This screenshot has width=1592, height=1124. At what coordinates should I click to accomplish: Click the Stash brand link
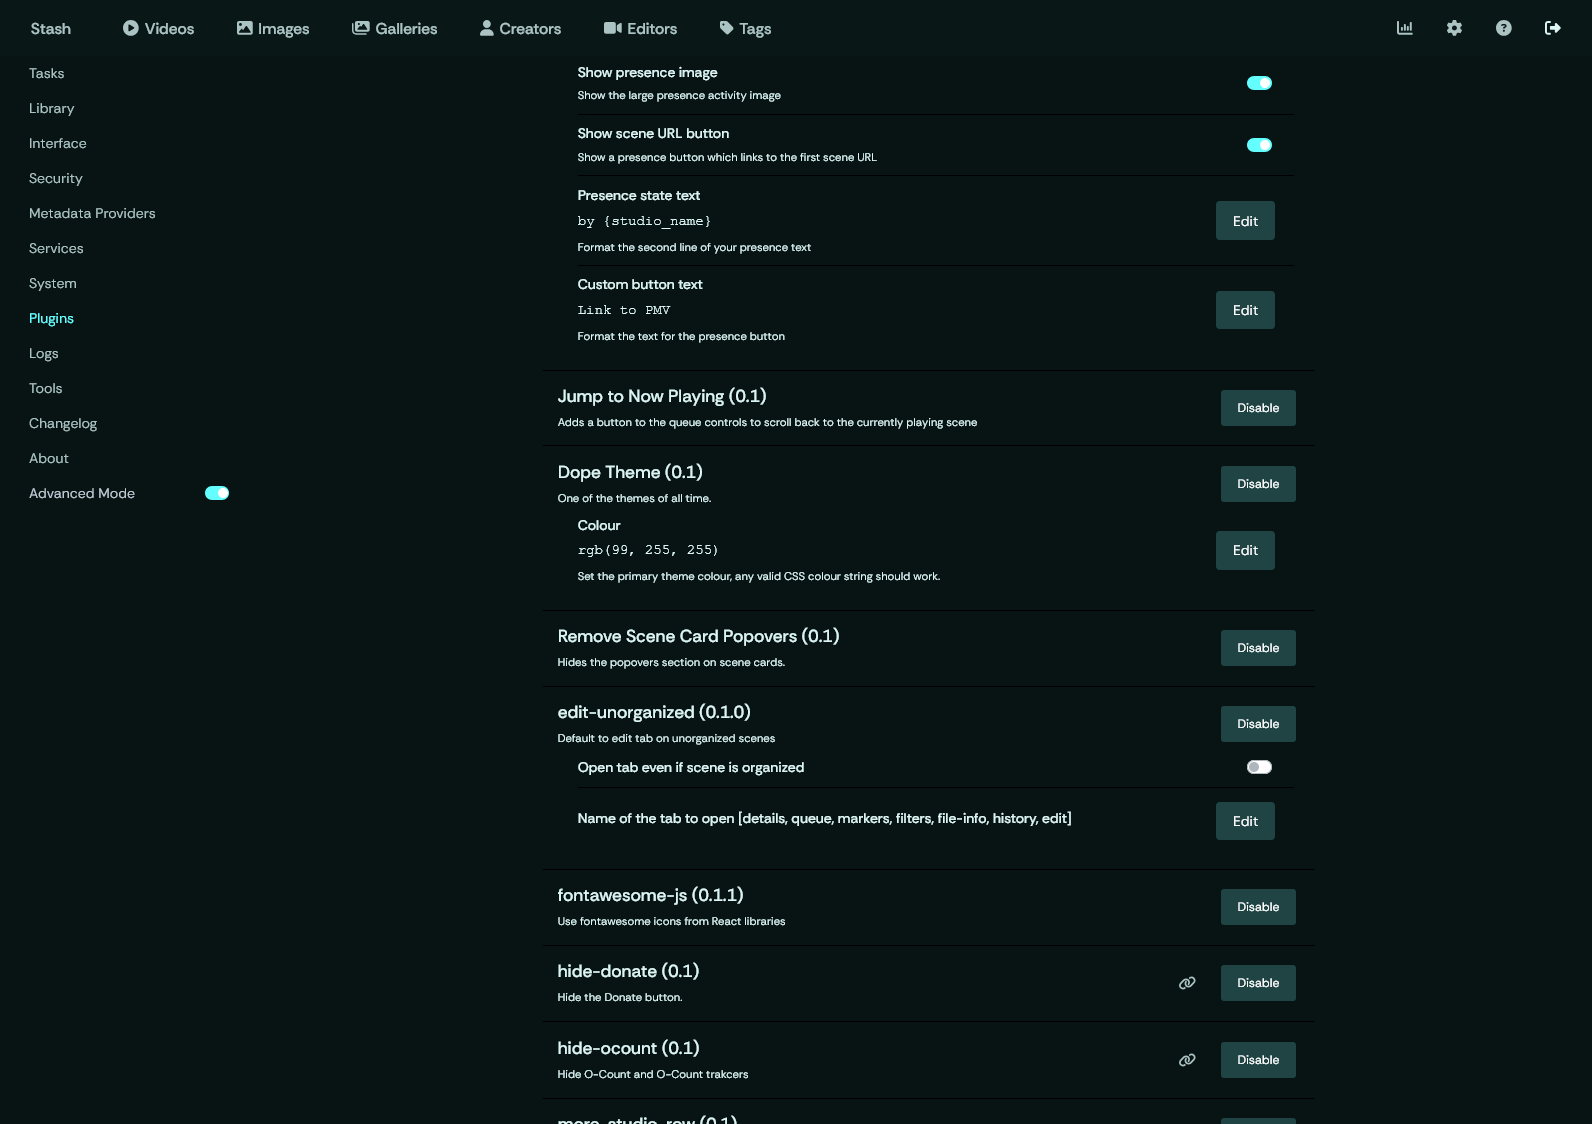coord(50,28)
